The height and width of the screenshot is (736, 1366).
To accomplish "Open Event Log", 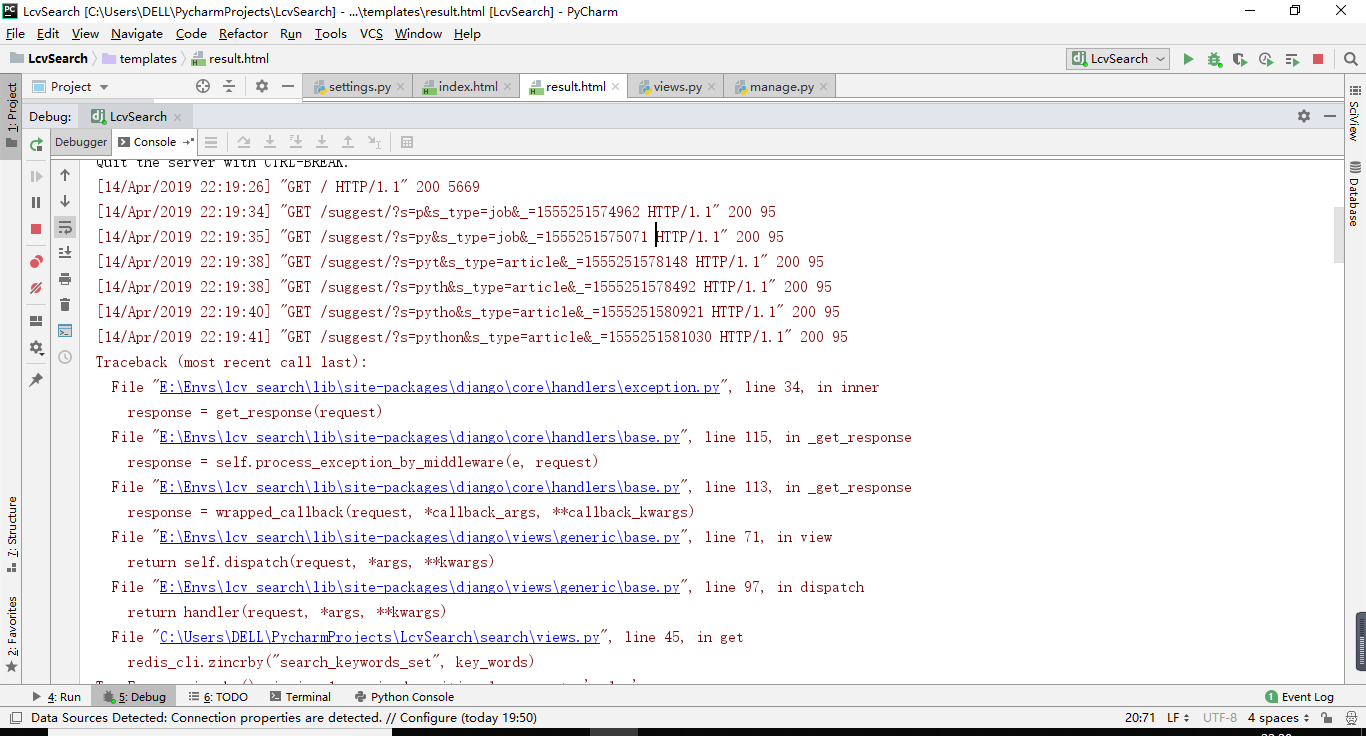I will tap(1299, 697).
